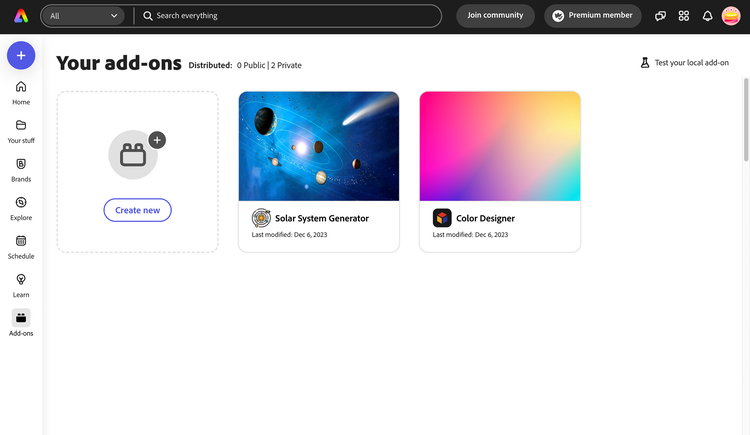Click Join community button
This screenshot has height=435, width=750.
(x=495, y=15)
